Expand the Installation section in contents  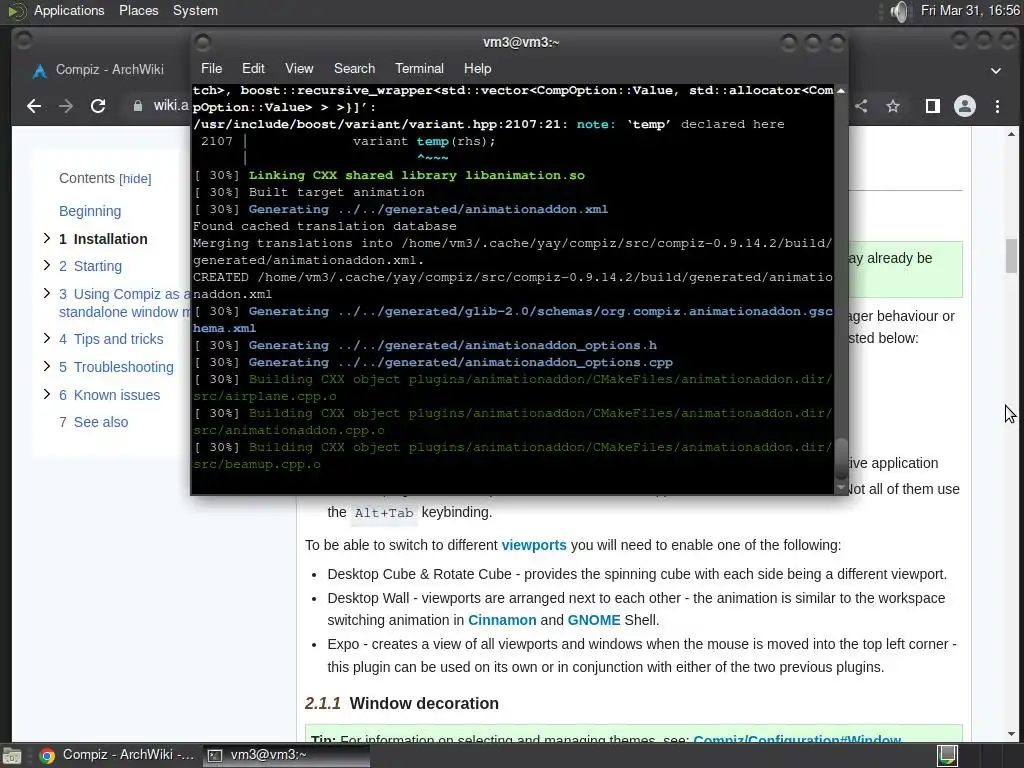coord(46,238)
